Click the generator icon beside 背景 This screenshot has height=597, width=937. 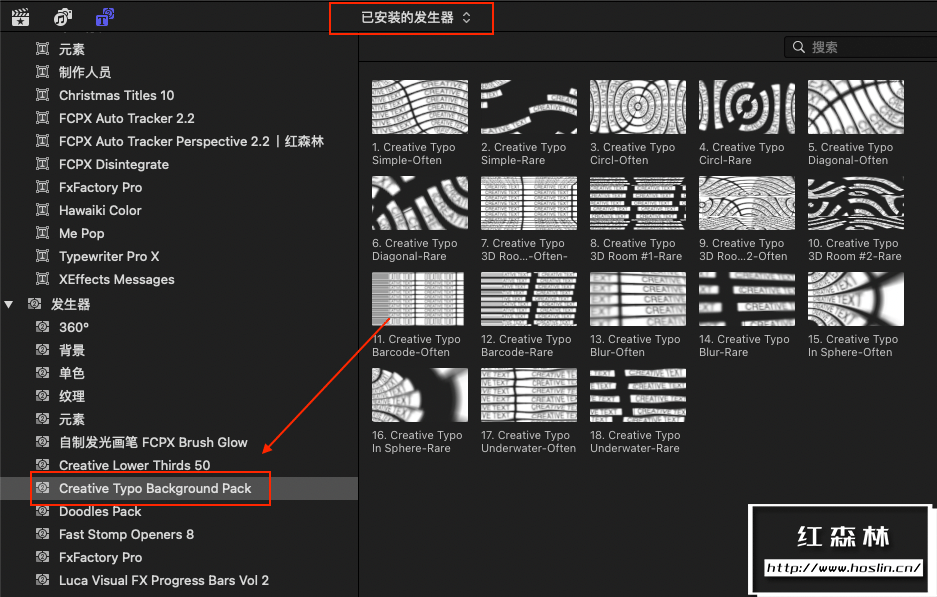pyautogui.click(x=42, y=350)
